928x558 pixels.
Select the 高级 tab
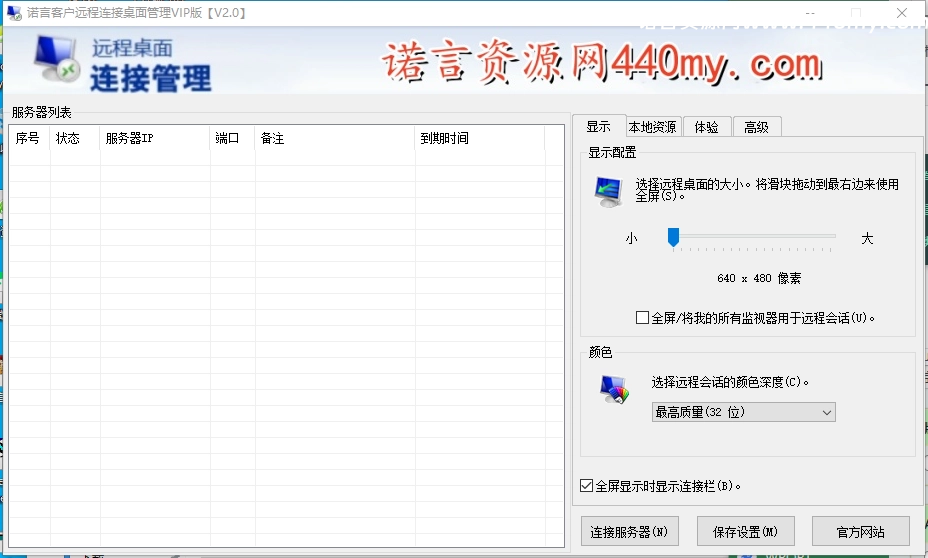click(x=756, y=127)
